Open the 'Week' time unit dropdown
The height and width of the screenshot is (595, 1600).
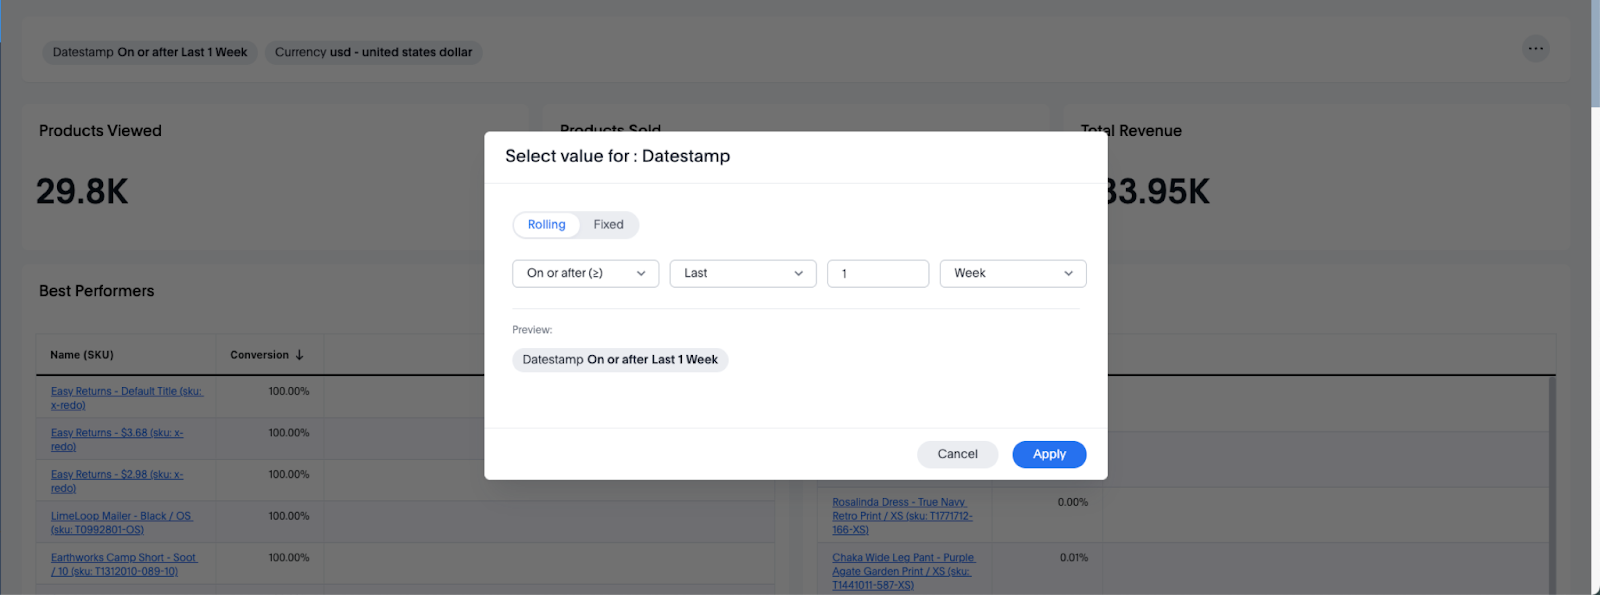[x=1012, y=274]
